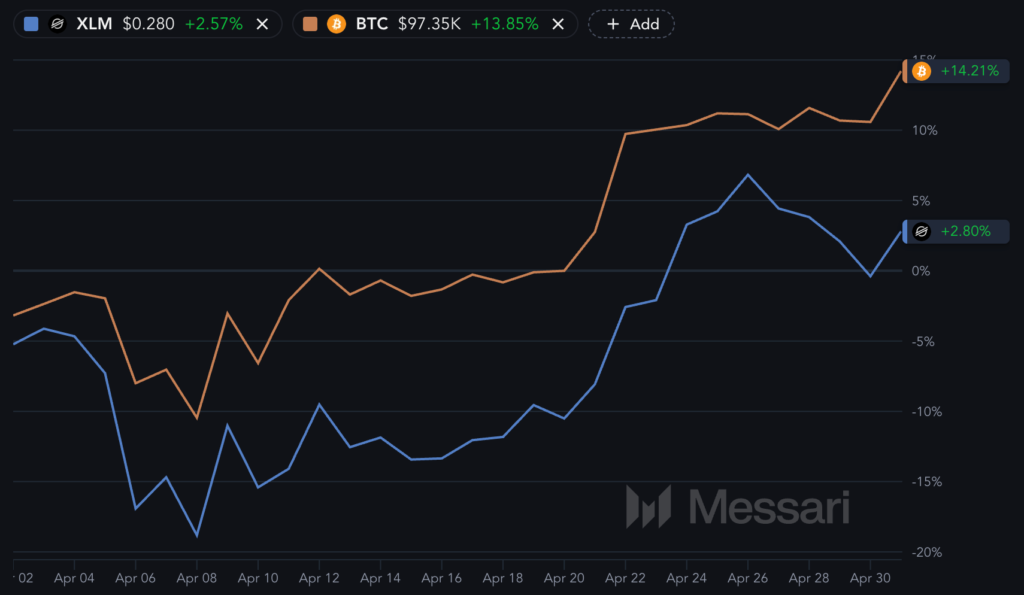Click the Stellar icon beside the +2.80% label

coord(921,231)
